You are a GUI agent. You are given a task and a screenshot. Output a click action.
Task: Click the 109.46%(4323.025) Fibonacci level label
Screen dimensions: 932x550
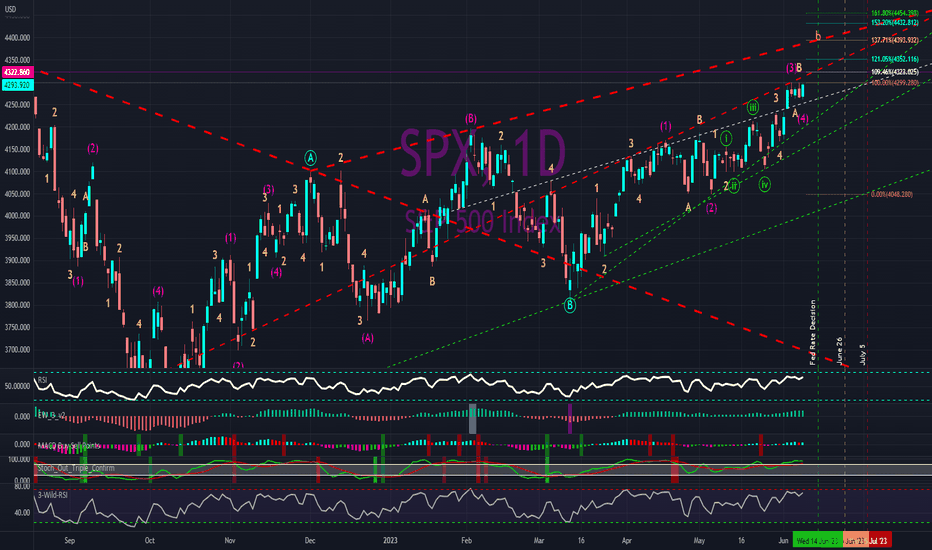point(895,72)
